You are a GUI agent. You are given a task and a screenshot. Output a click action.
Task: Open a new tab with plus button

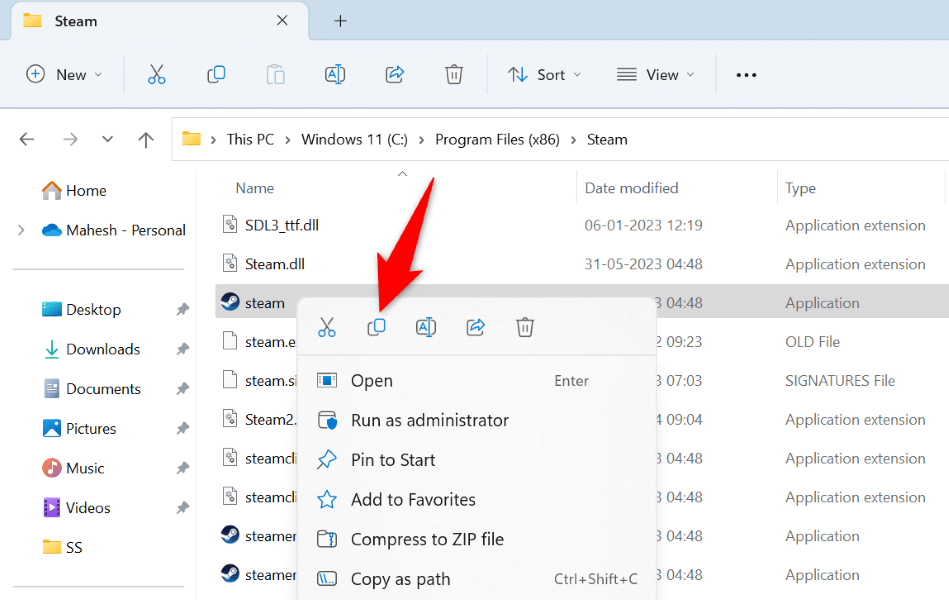(x=340, y=21)
